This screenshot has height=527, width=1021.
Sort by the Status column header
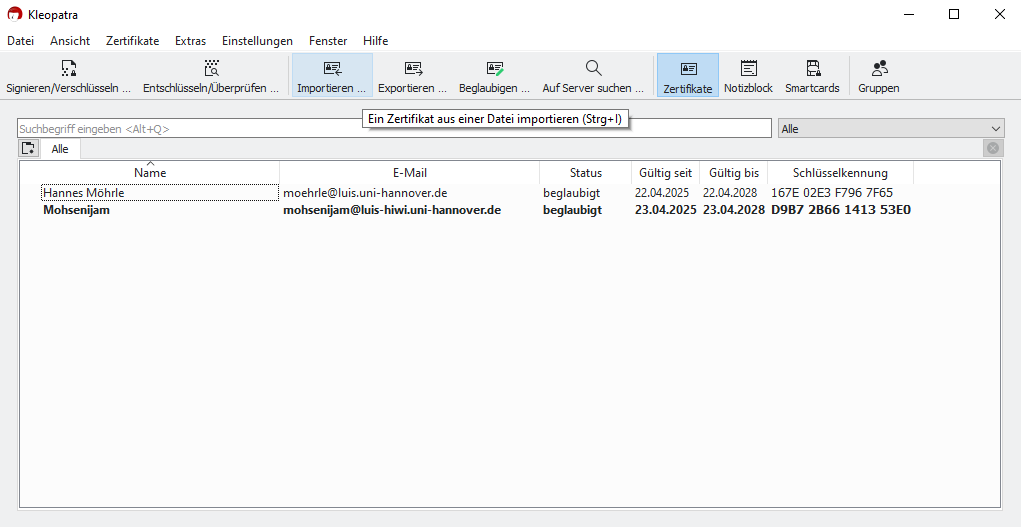click(x=585, y=173)
